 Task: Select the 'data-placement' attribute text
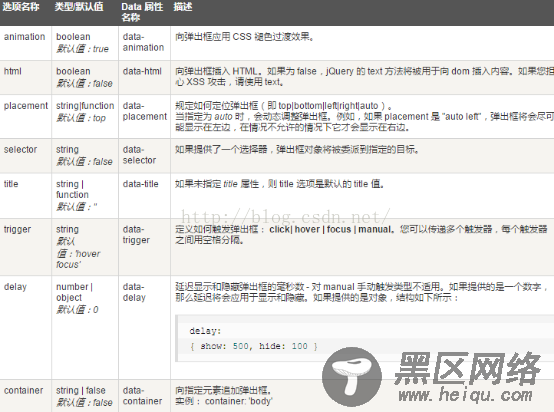[145, 111]
